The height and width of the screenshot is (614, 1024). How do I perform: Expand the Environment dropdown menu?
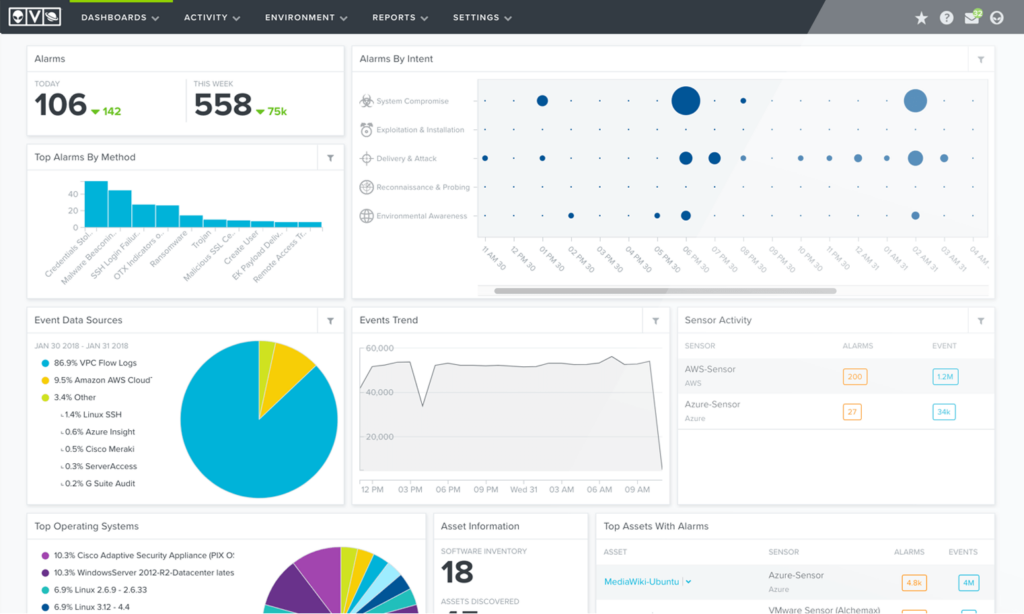(x=306, y=18)
